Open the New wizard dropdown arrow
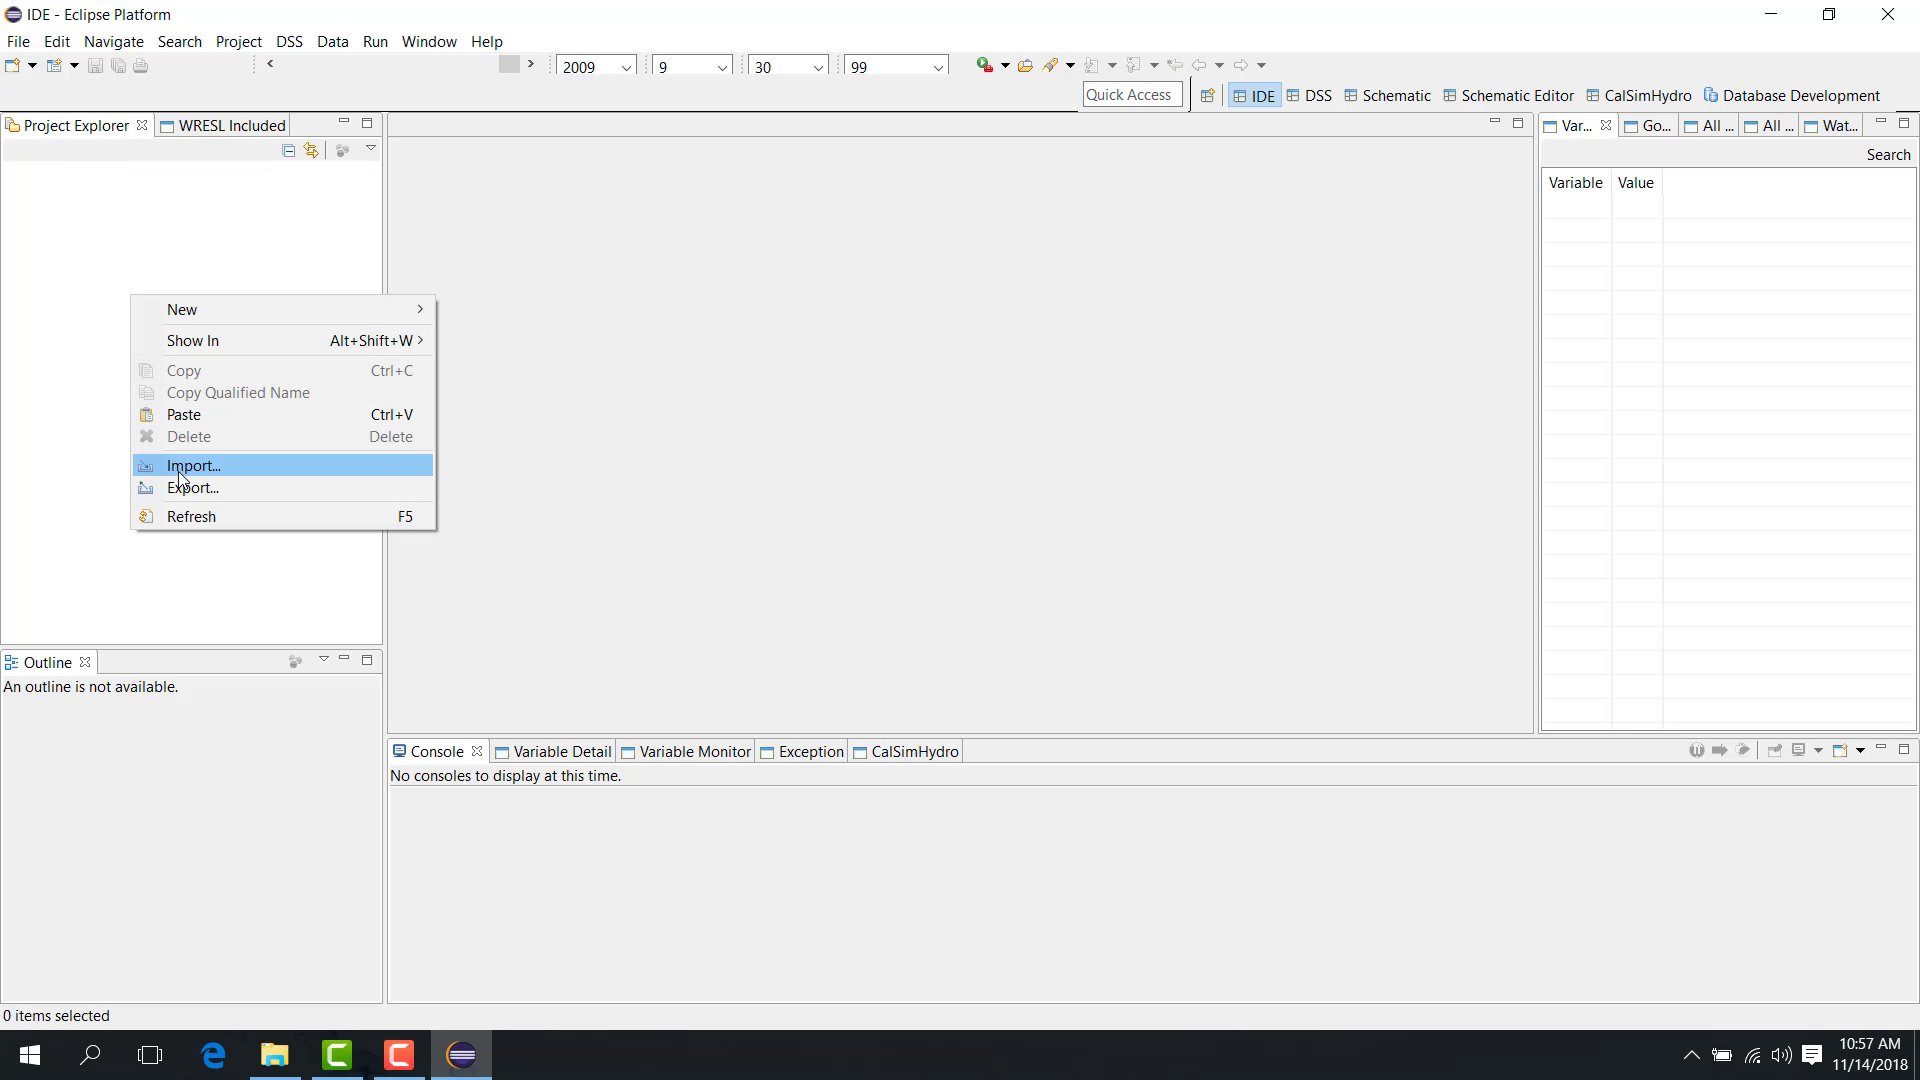Viewport: 1920px width, 1080px height. 32,66
